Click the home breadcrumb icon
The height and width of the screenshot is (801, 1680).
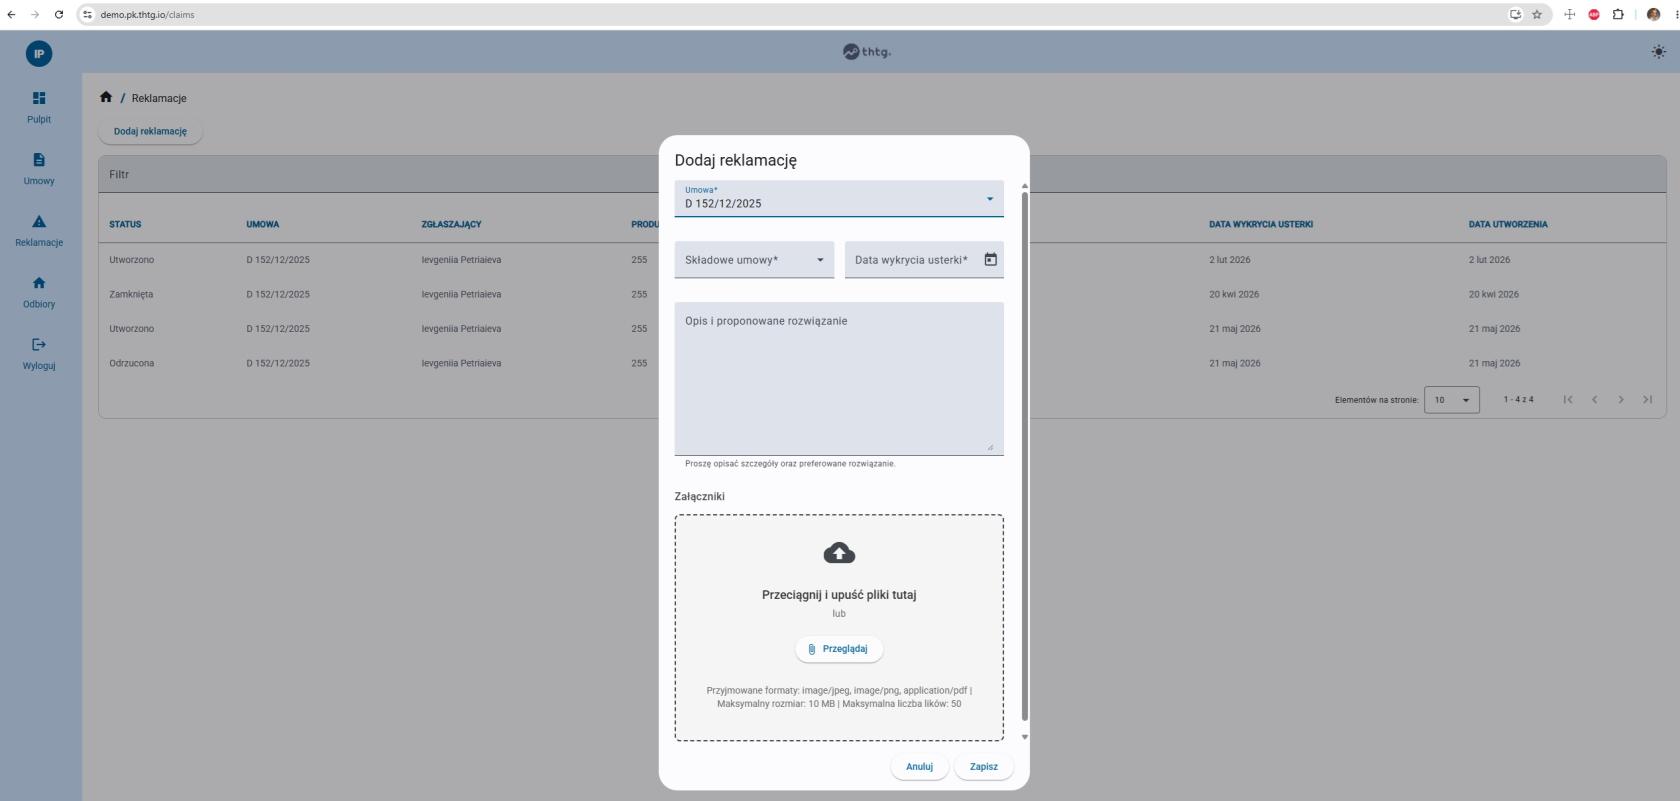(106, 97)
